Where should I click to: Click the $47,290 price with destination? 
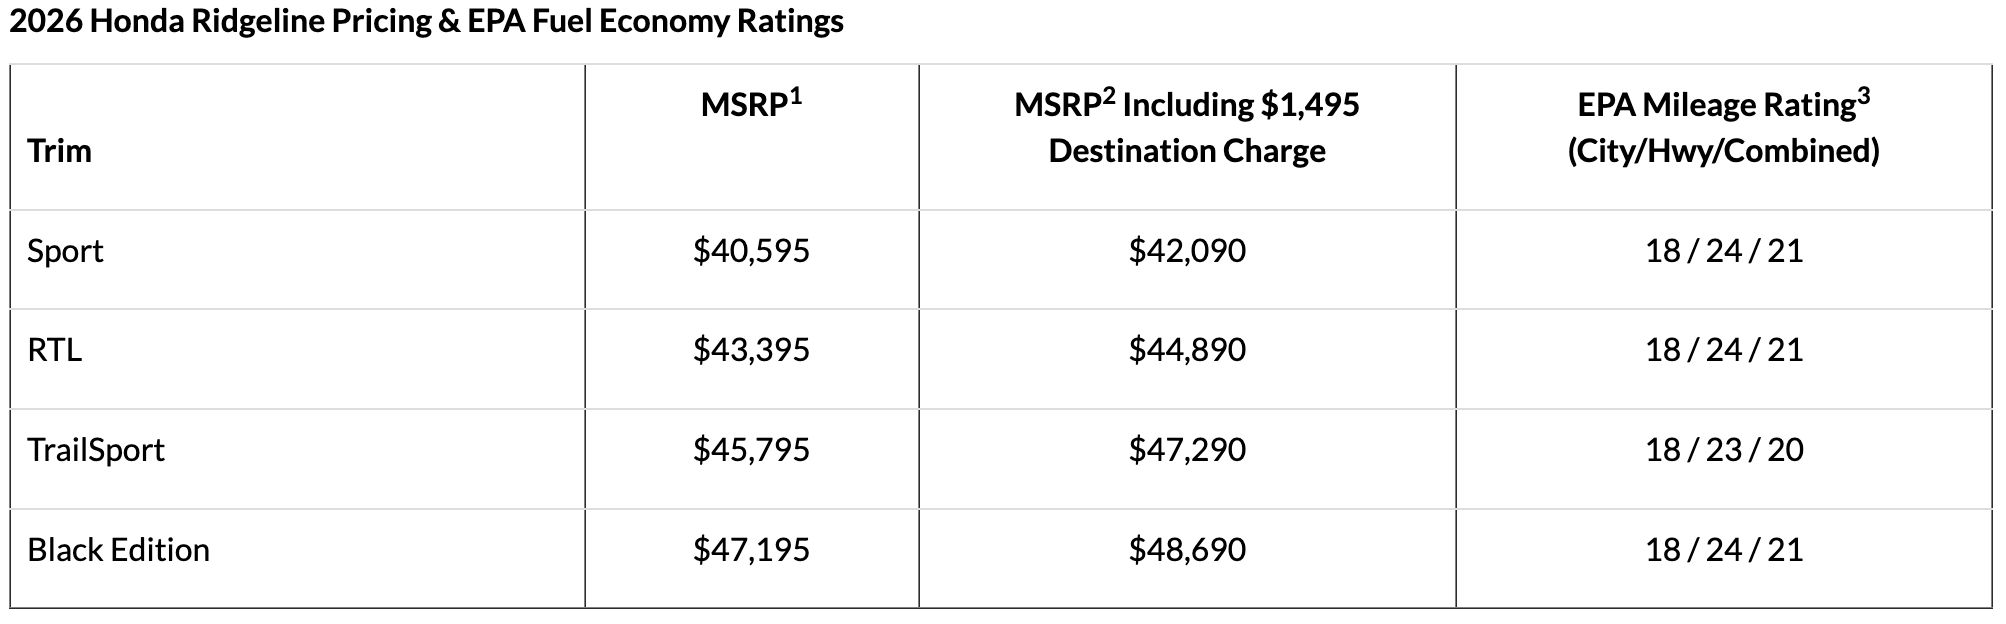click(1187, 450)
